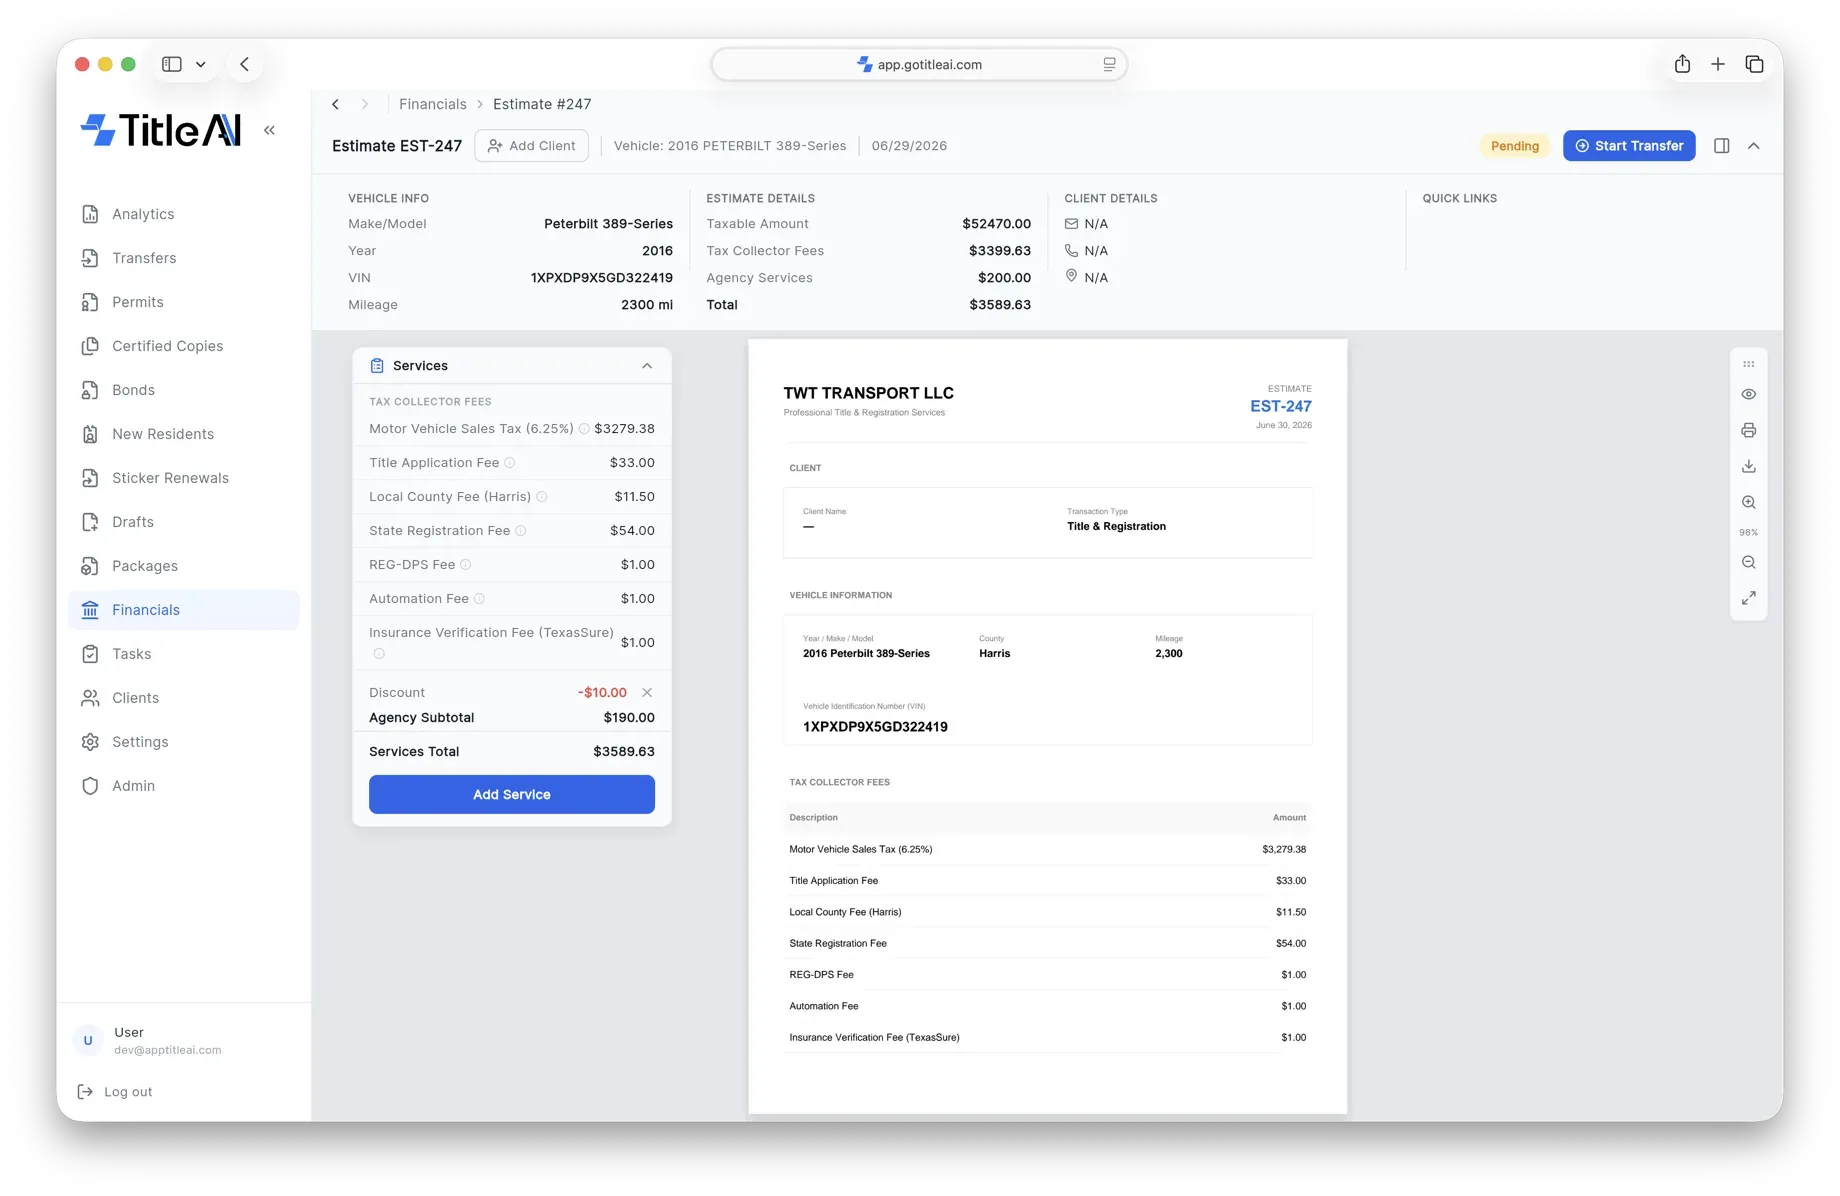Open Sticker Renewals page
1840x1196 pixels.
coord(170,478)
